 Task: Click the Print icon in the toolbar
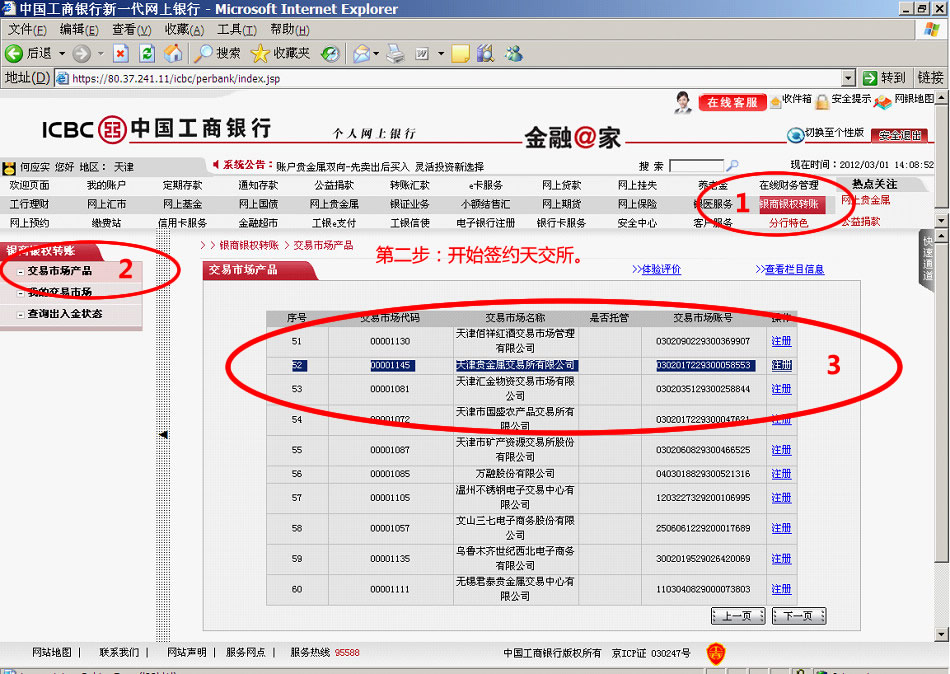point(396,54)
